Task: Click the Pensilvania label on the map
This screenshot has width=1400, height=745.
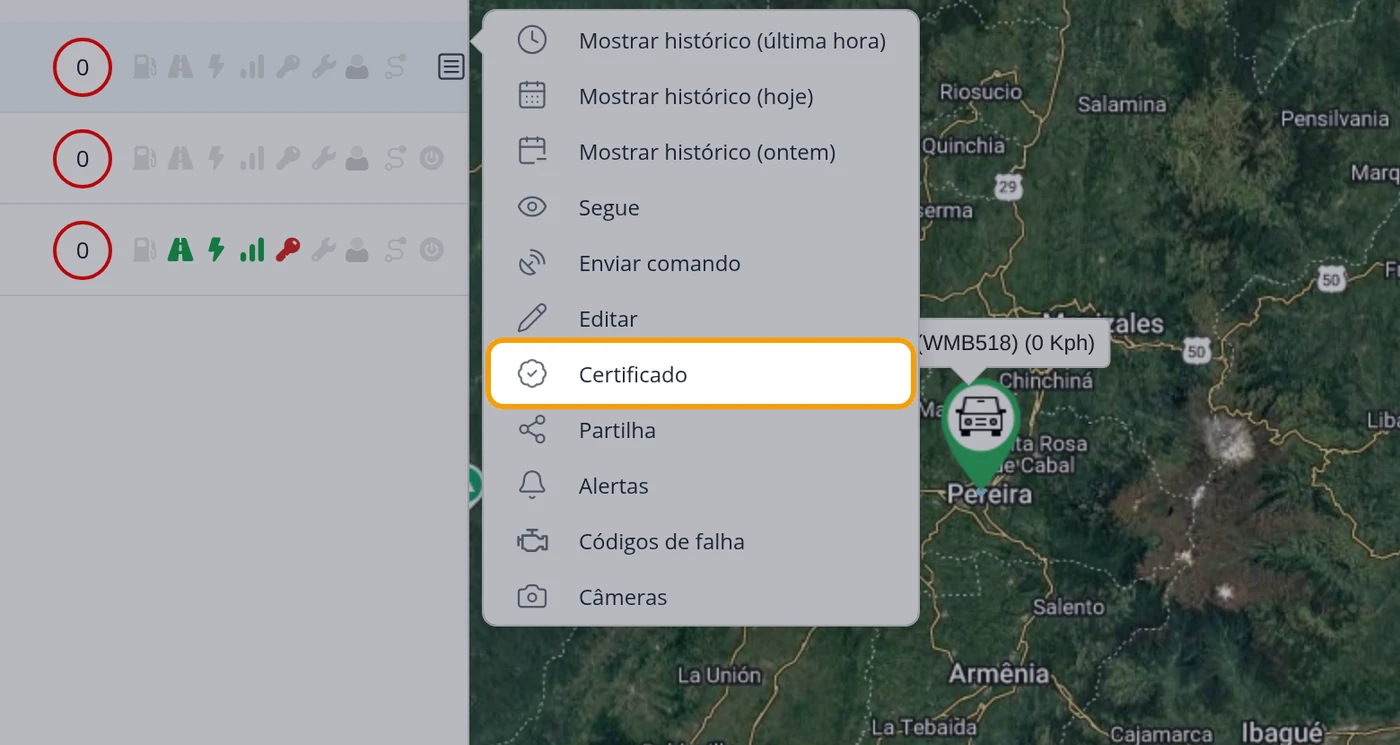Action: [x=1335, y=119]
